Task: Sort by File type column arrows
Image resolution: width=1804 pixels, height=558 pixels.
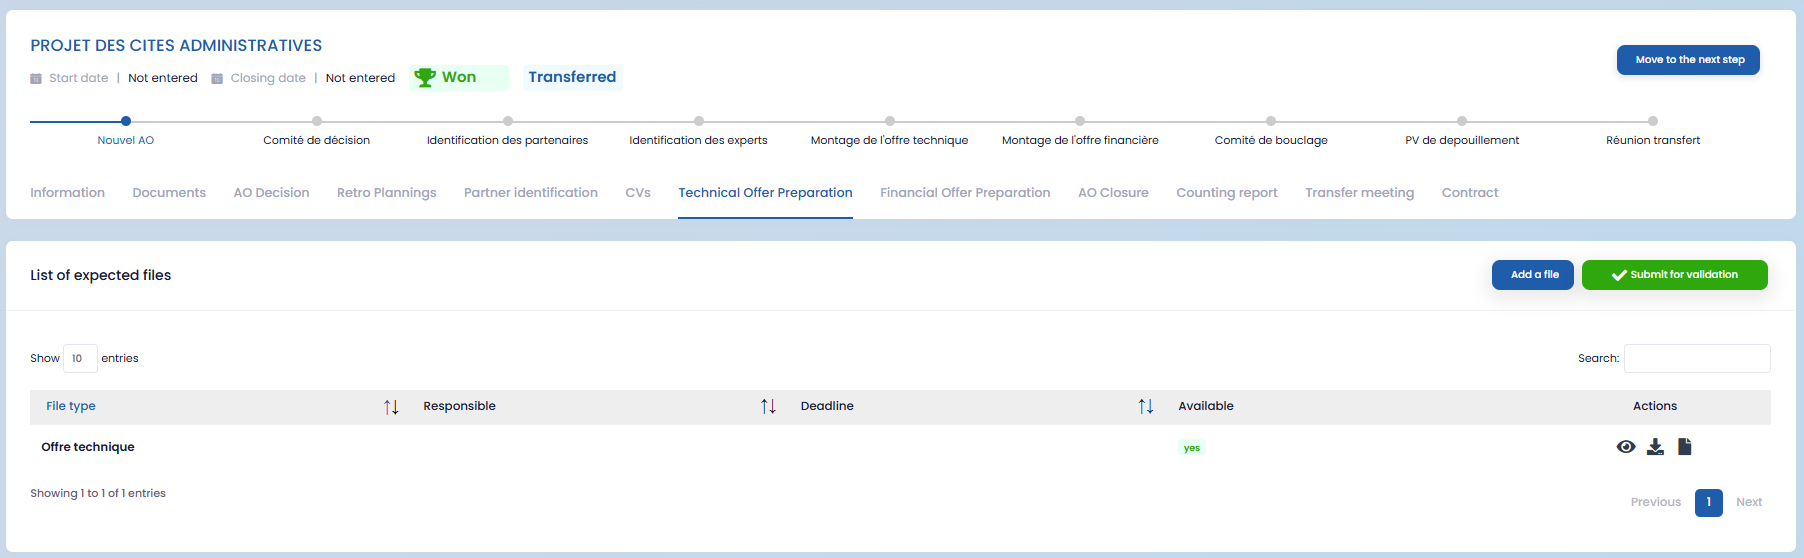Action: pos(391,406)
